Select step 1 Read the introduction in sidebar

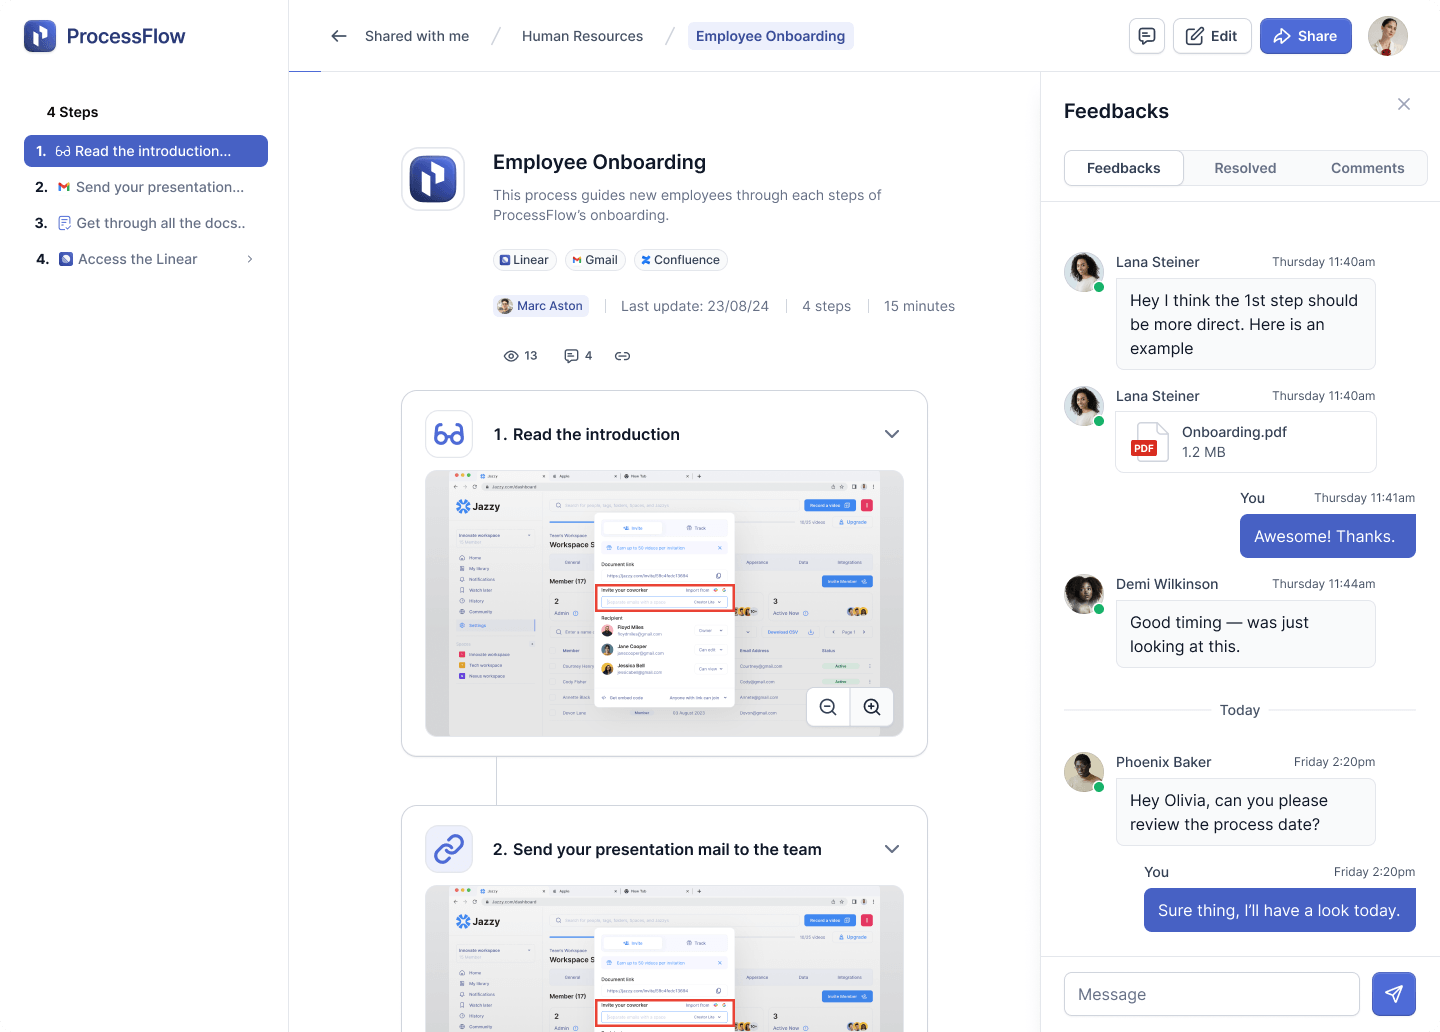click(146, 151)
